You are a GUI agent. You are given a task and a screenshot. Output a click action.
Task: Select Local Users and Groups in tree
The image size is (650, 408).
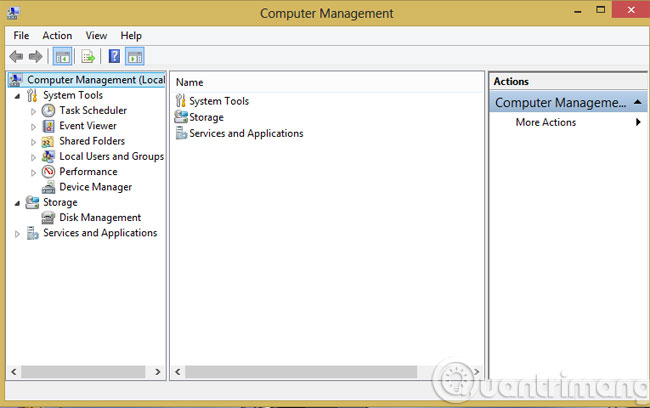[x=112, y=156]
